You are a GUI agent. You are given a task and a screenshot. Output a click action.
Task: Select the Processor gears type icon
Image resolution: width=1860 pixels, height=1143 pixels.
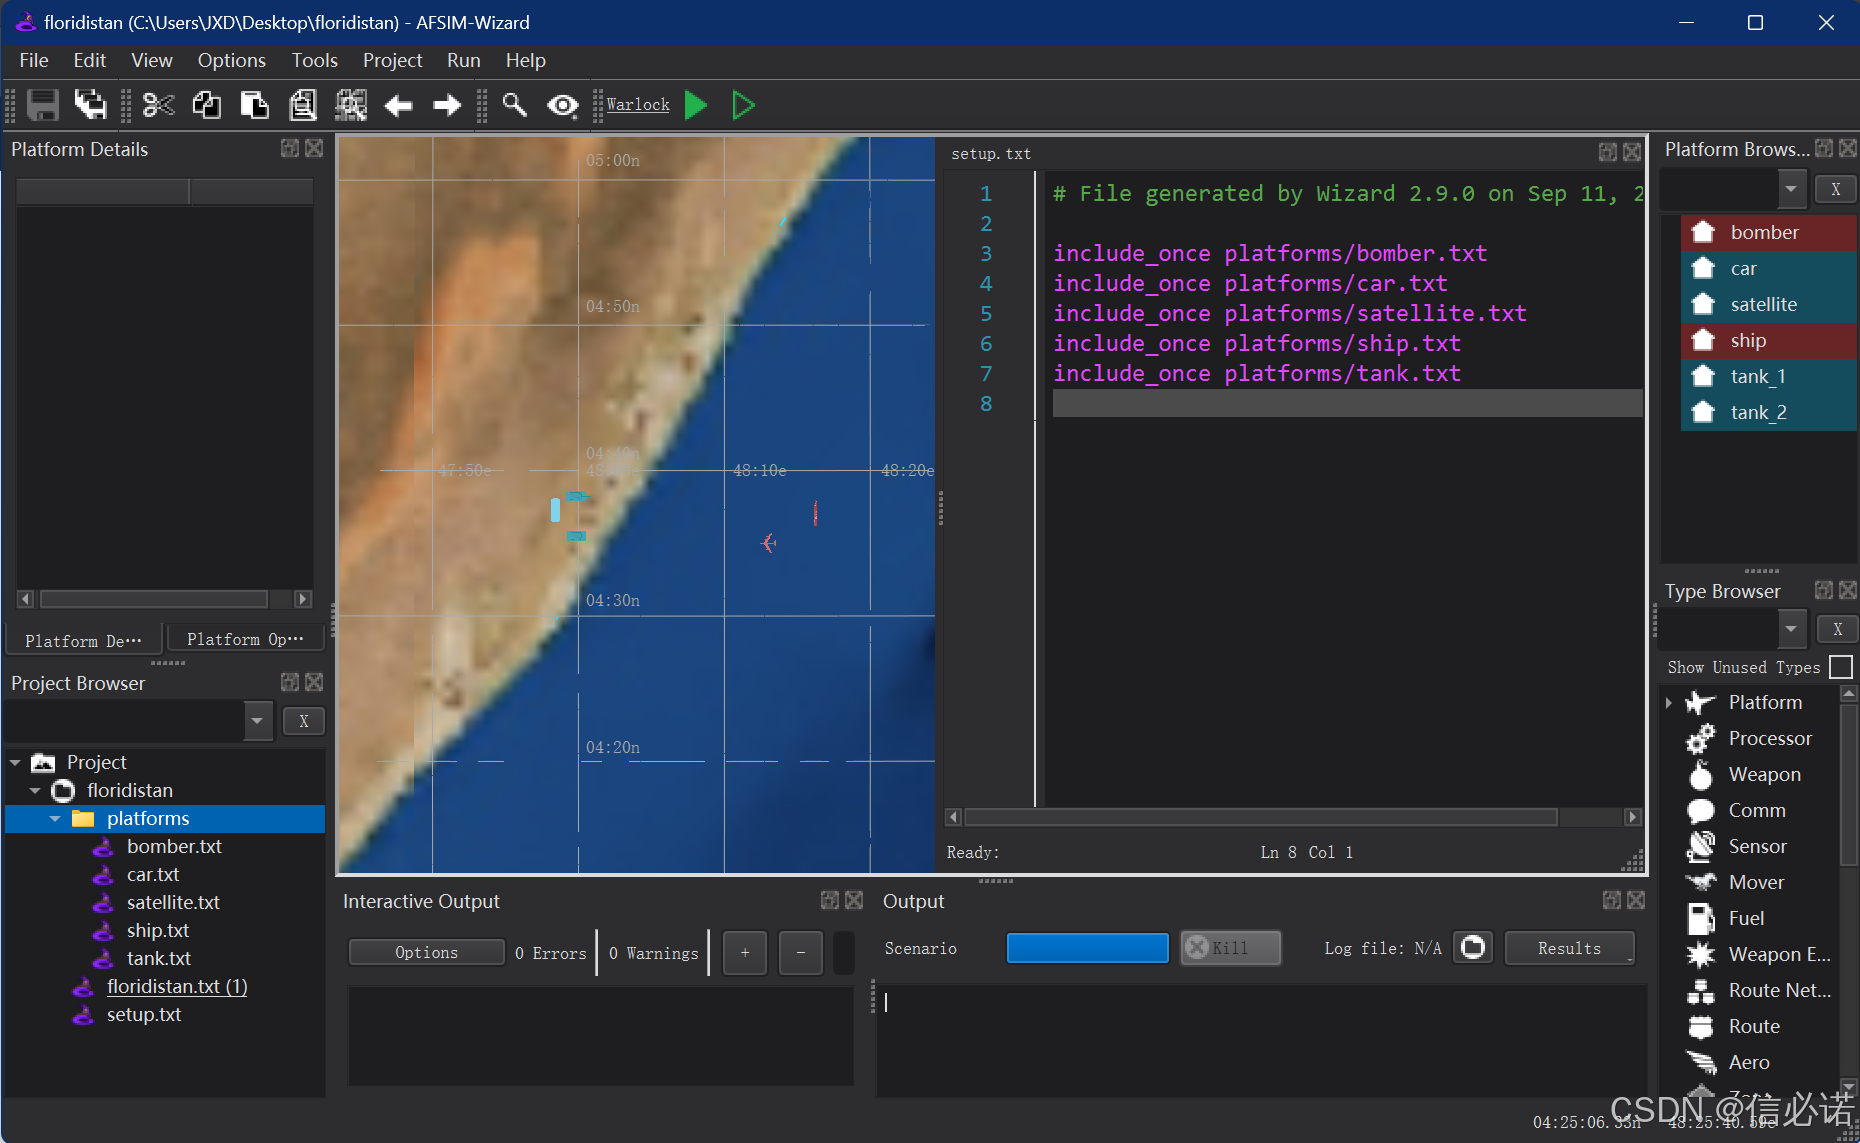[x=1700, y=739]
